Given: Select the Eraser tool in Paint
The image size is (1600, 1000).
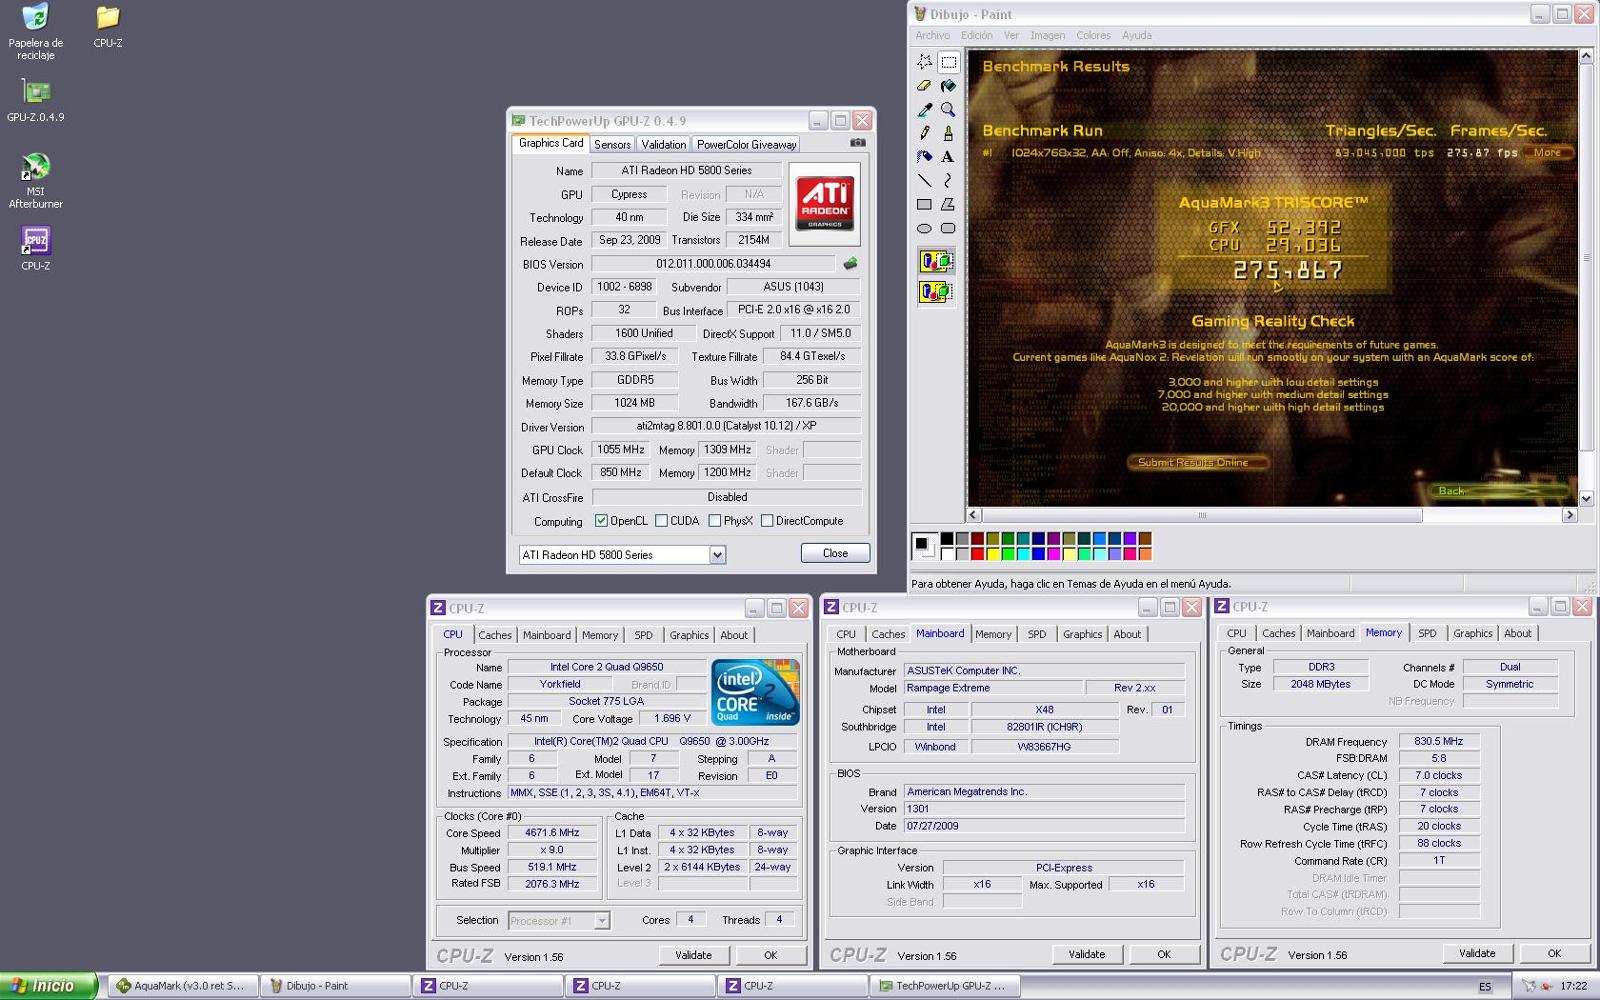Looking at the screenshot, I should [924, 86].
